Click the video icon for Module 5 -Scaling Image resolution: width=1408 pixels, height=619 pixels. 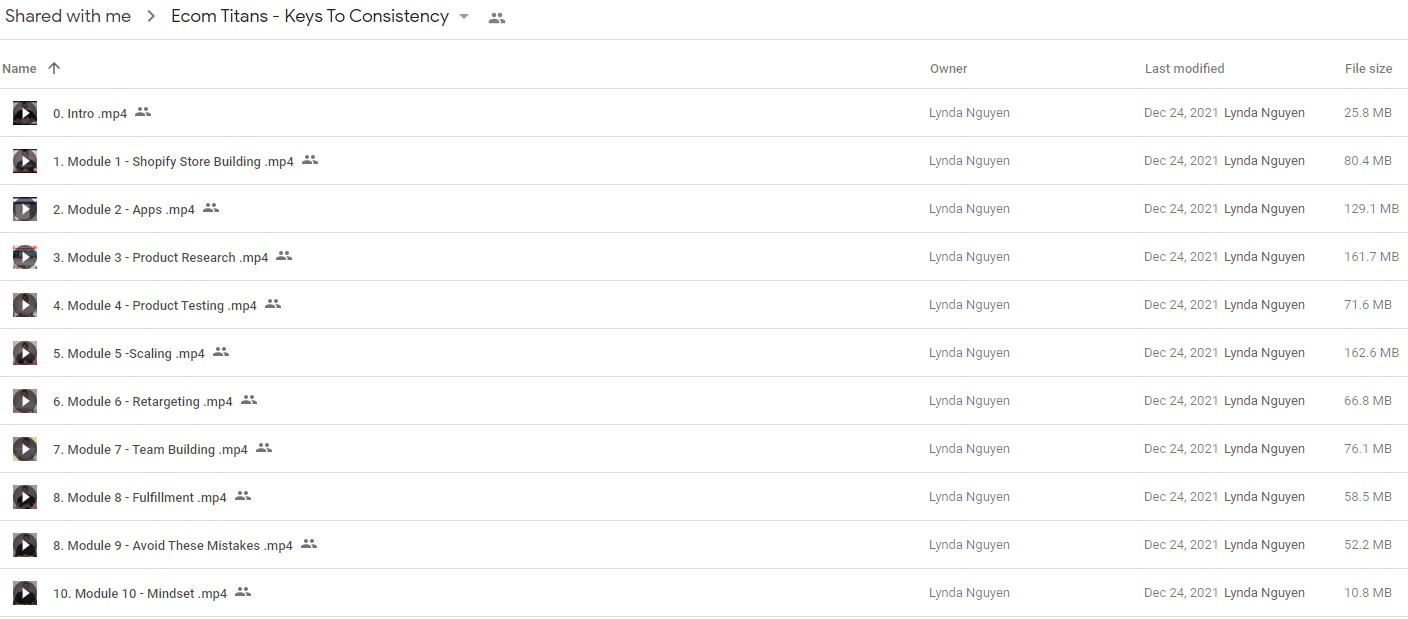(x=25, y=353)
